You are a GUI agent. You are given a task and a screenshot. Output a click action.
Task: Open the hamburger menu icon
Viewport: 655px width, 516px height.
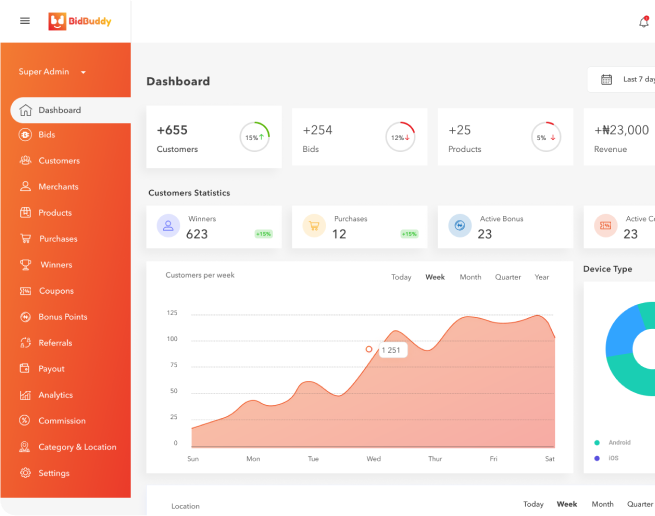point(25,20)
